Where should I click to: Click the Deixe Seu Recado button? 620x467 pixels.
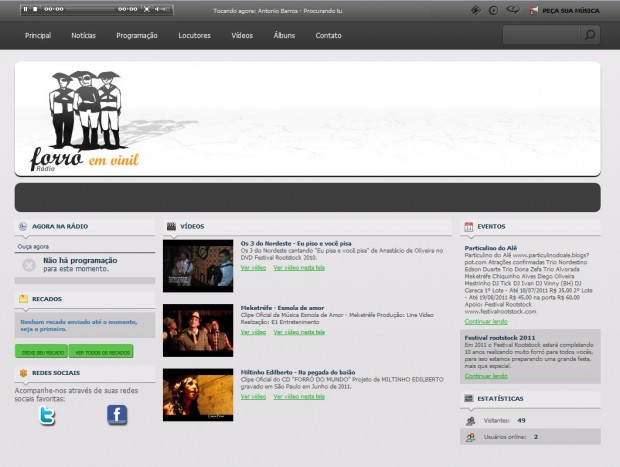[x=42, y=352]
